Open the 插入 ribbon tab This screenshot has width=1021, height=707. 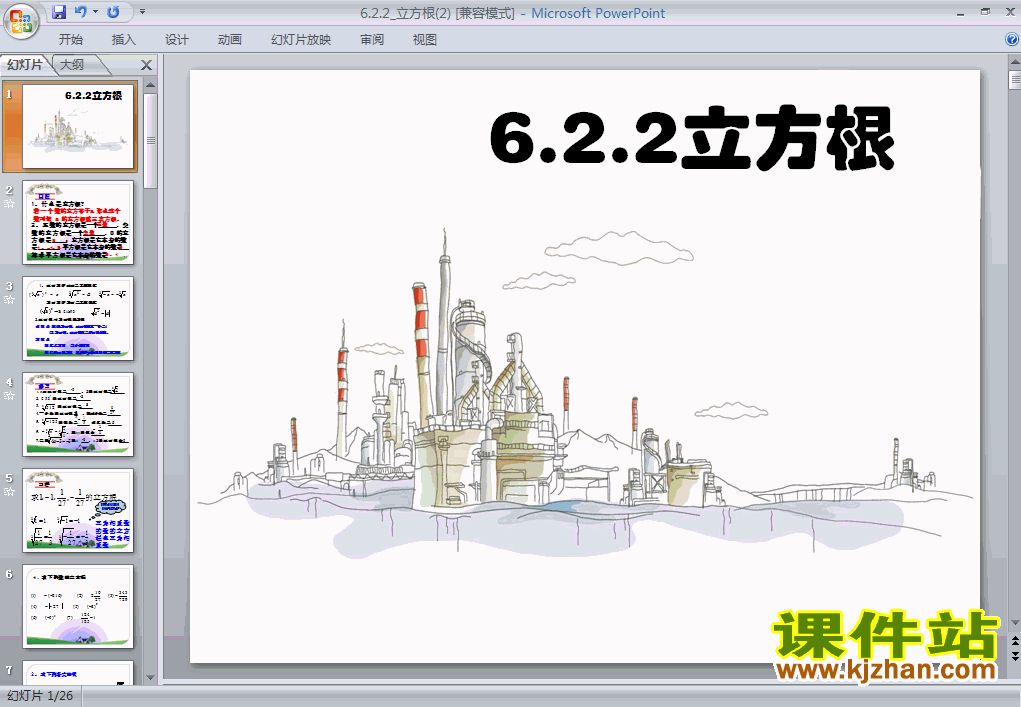click(123, 40)
